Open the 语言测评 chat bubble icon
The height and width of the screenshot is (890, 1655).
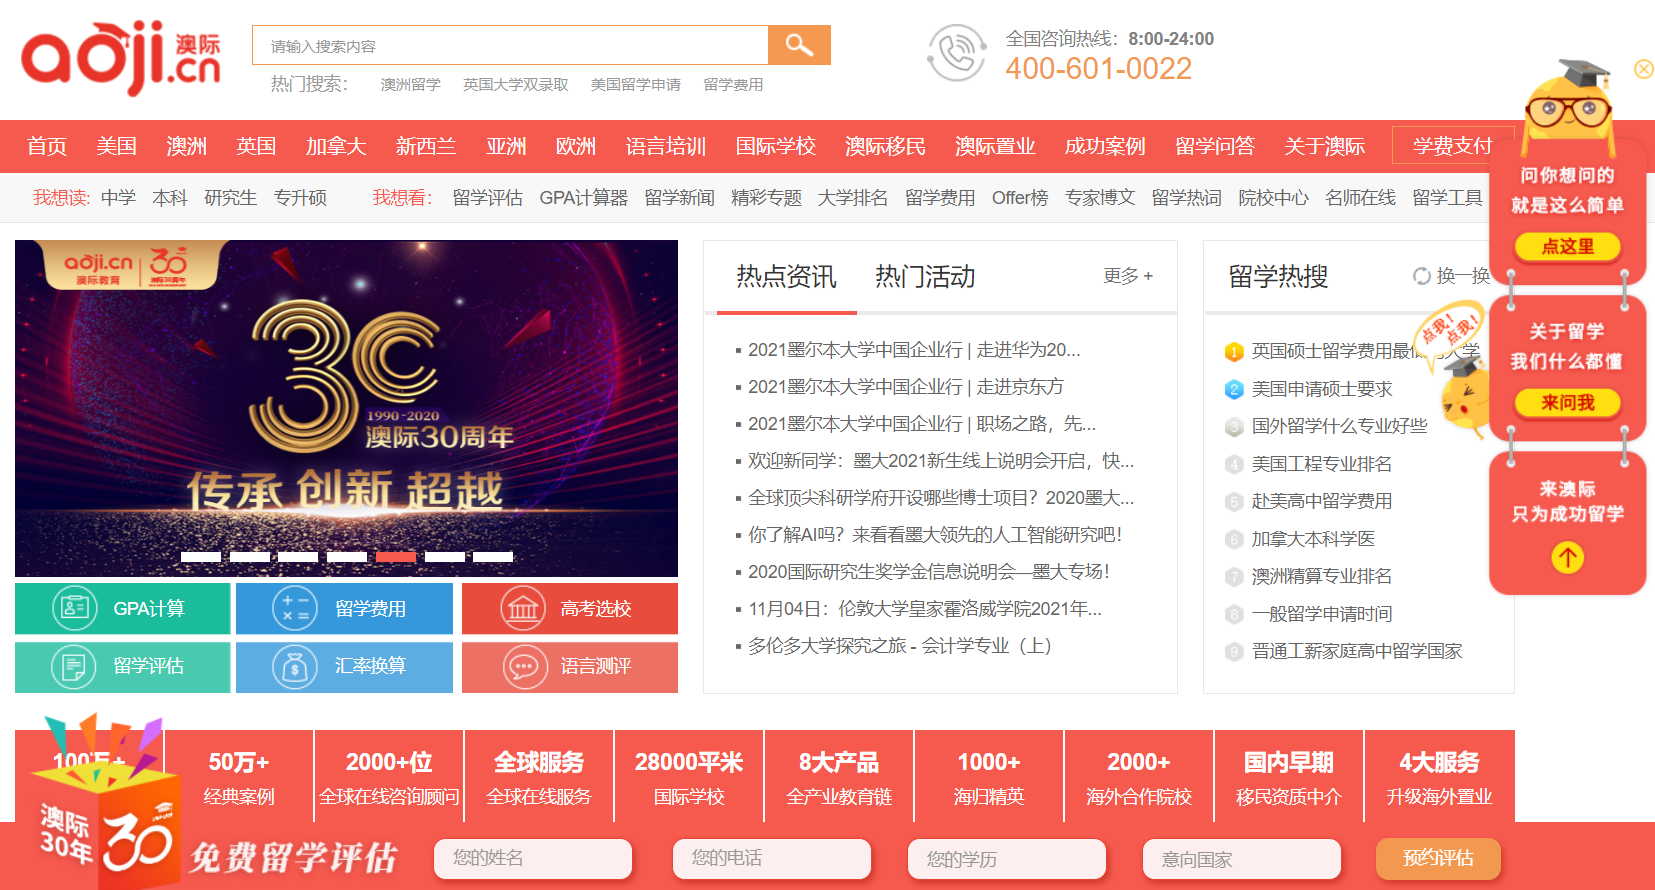pyautogui.click(x=523, y=666)
